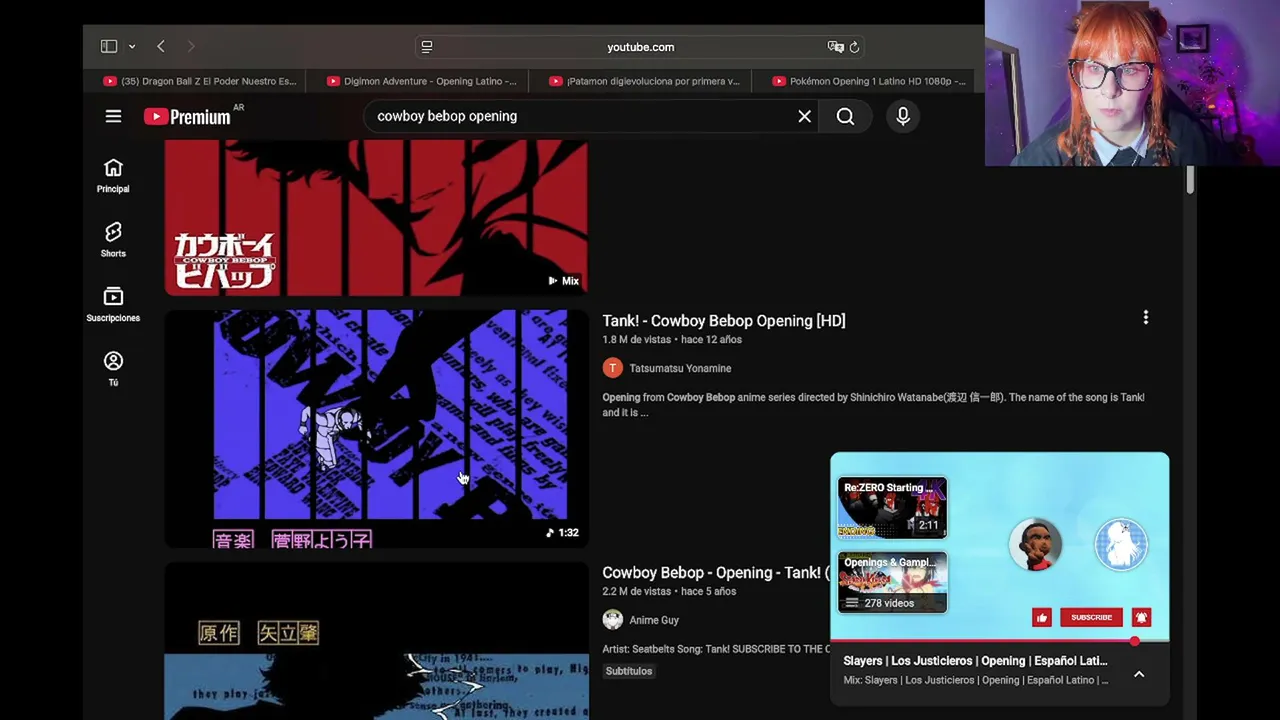Switch to the Digimon Adventure Opening tab
Screen dimensions: 1280x720
click(x=422, y=81)
